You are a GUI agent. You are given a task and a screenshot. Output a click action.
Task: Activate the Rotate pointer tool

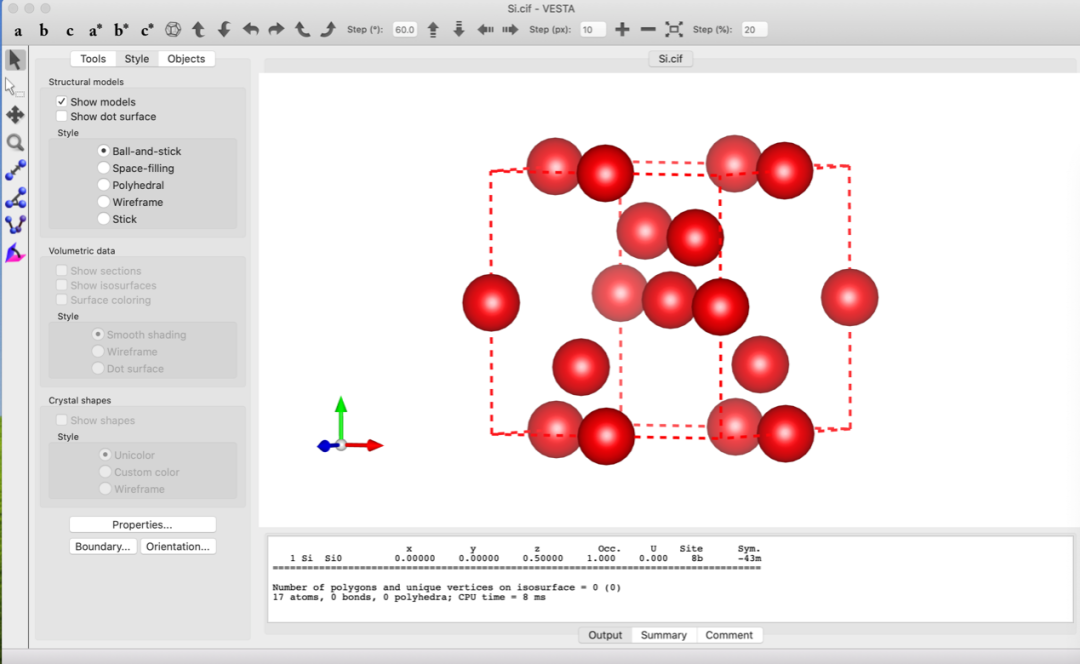click(x=14, y=60)
